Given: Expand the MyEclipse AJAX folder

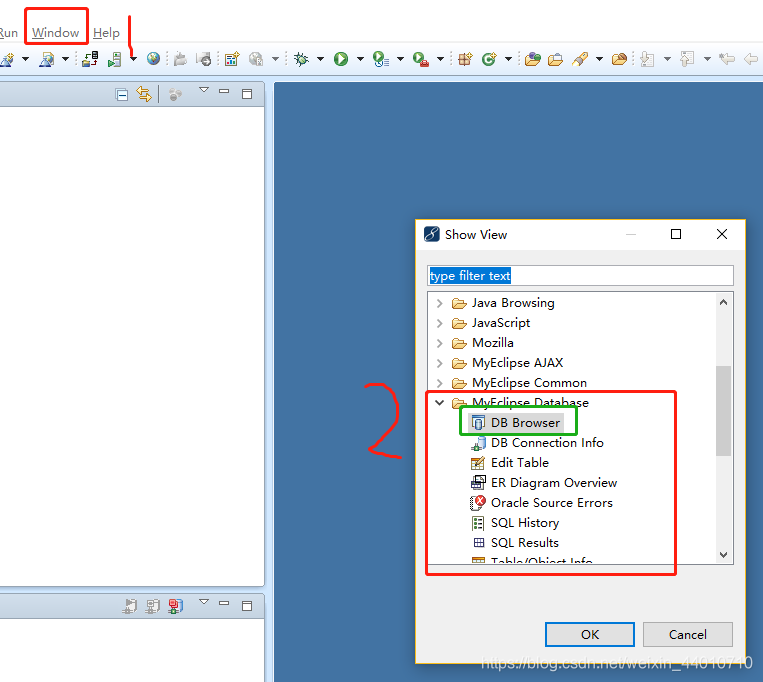Looking at the screenshot, I should coord(439,363).
